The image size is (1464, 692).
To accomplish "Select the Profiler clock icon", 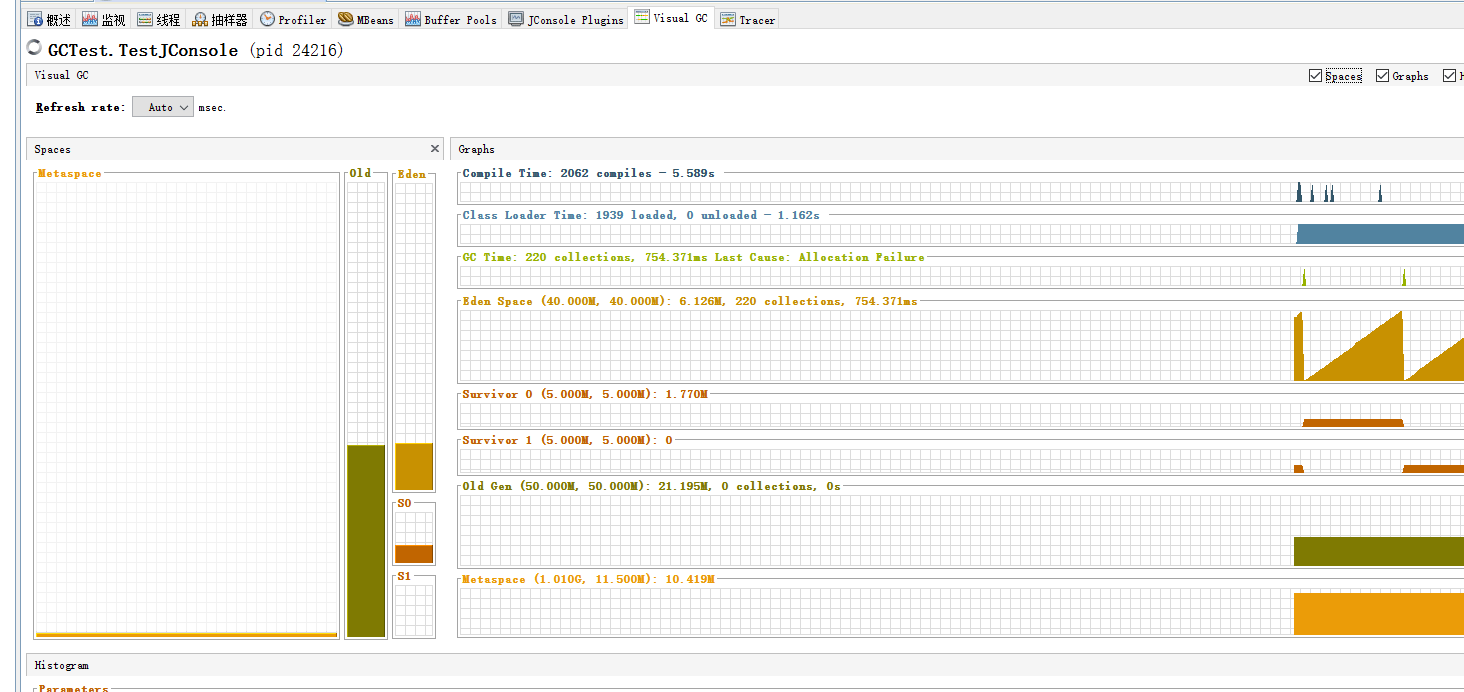I will click(x=265, y=17).
